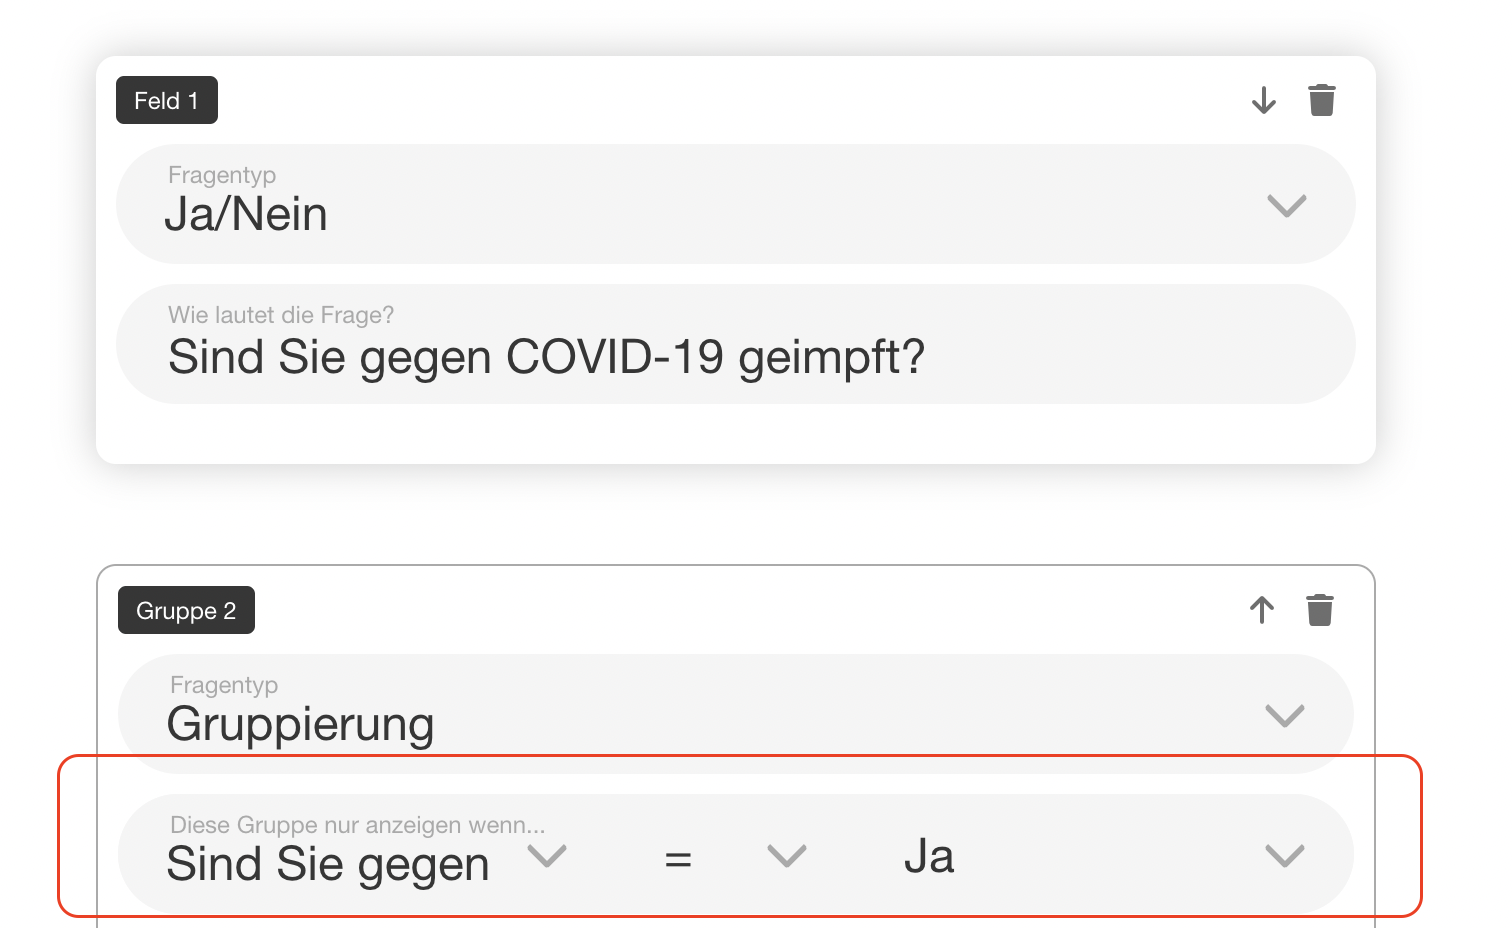Viewport: 1512px width, 928px height.
Task: Select the "Gruppierung" question type value
Action: click(300, 724)
